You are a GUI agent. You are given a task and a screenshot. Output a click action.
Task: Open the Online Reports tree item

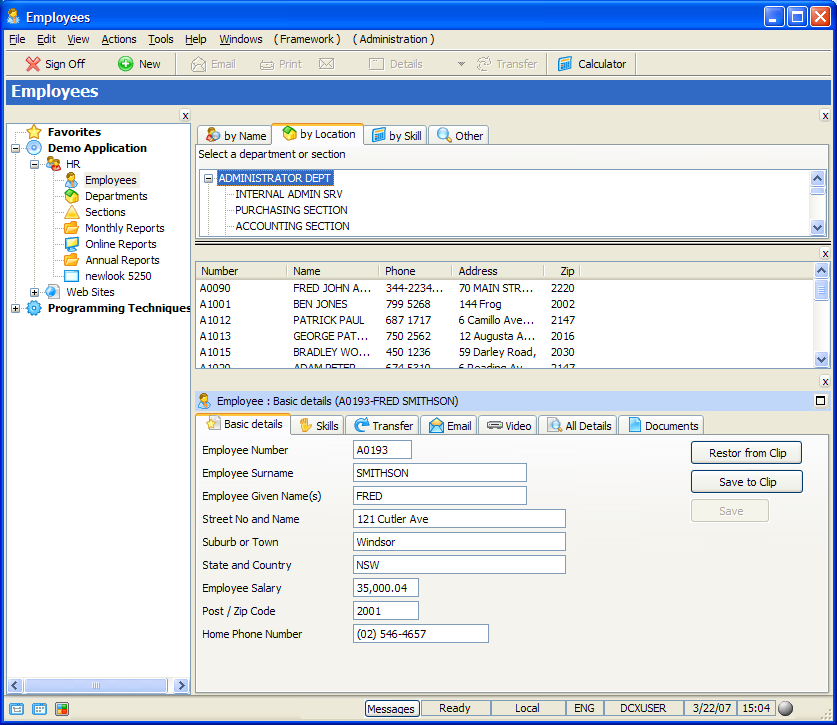click(120, 244)
